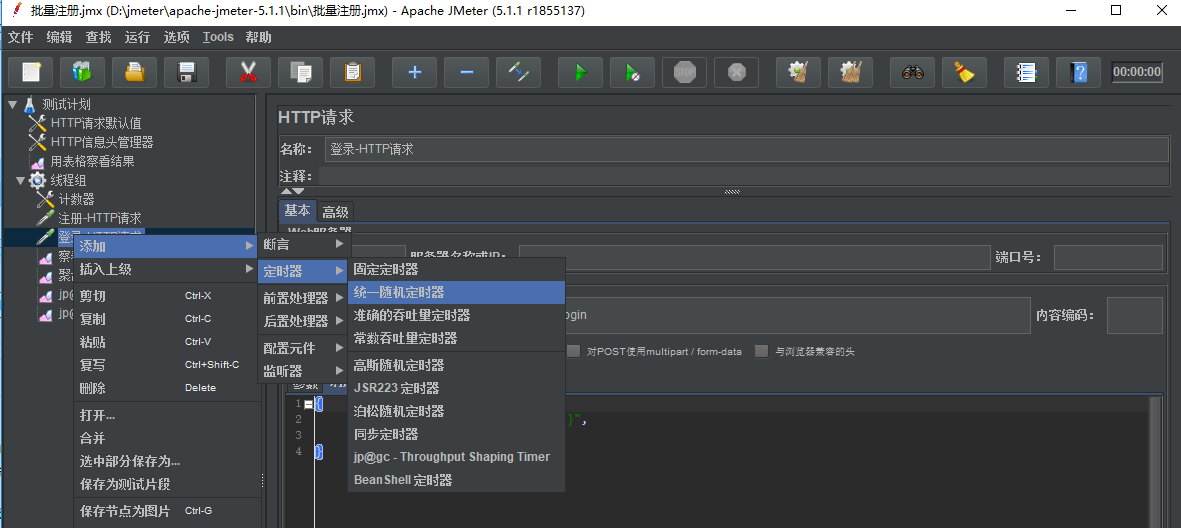Switch to the 基本 tab
Viewport: 1181px width, 528px height.
[x=298, y=210]
